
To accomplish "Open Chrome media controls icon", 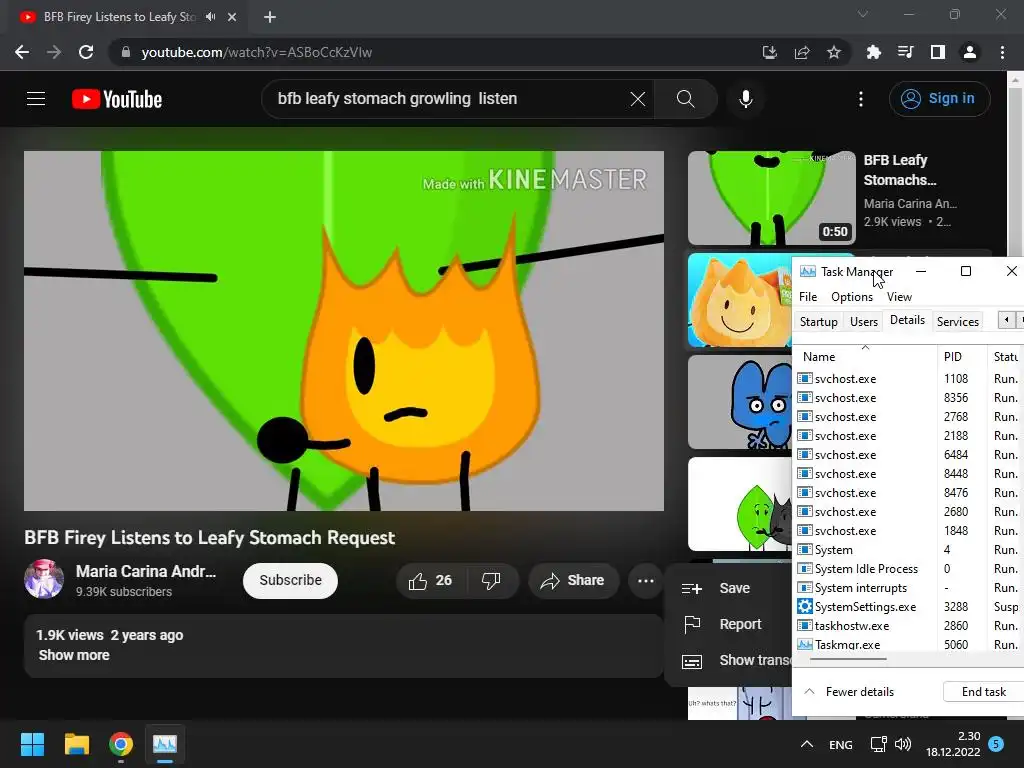I will (x=905, y=52).
